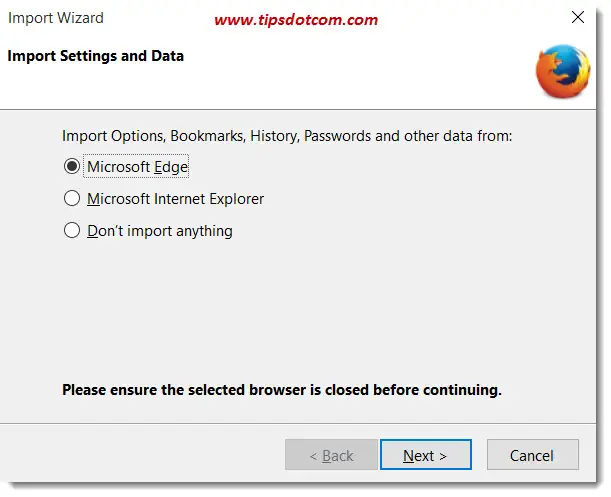Click the "Microsoft Edge" option label text
This screenshot has height=497, width=611.
coord(137,167)
